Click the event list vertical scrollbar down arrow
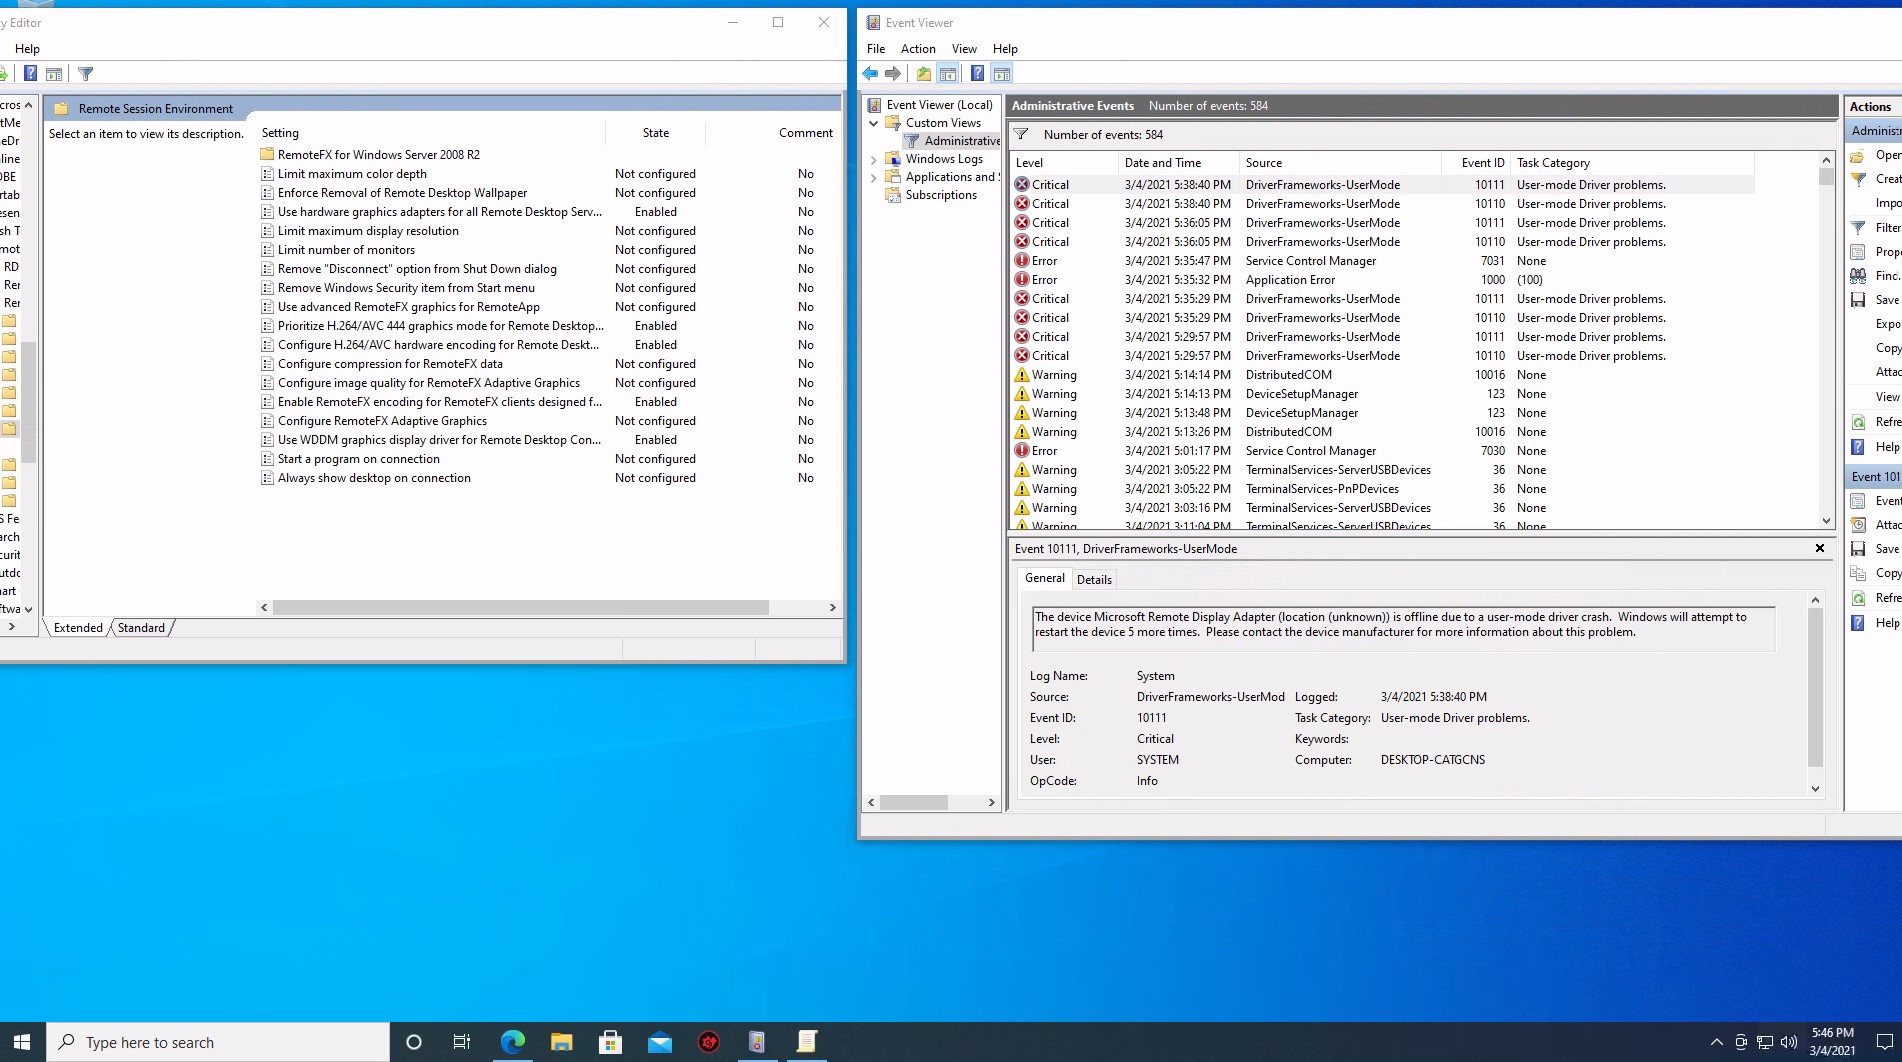This screenshot has width=1902, height=1062. [1826, 521]
